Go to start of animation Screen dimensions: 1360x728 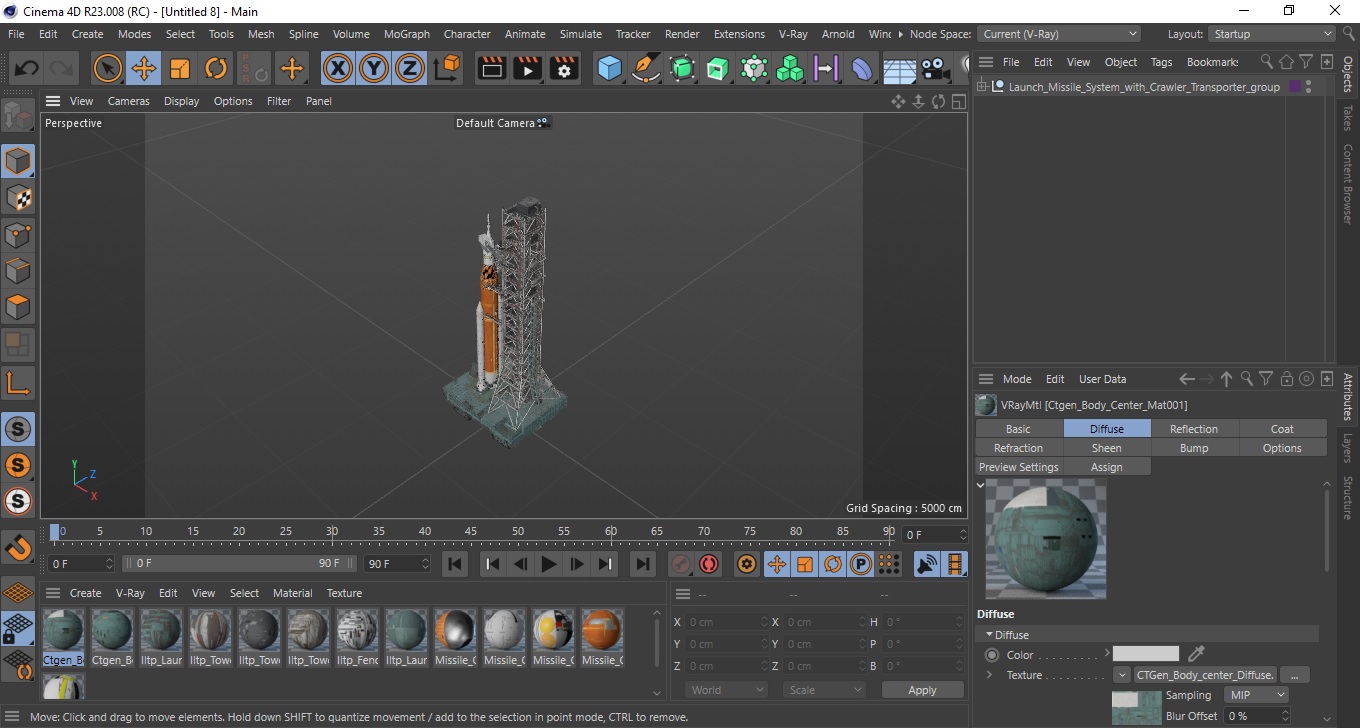[455, 564]
